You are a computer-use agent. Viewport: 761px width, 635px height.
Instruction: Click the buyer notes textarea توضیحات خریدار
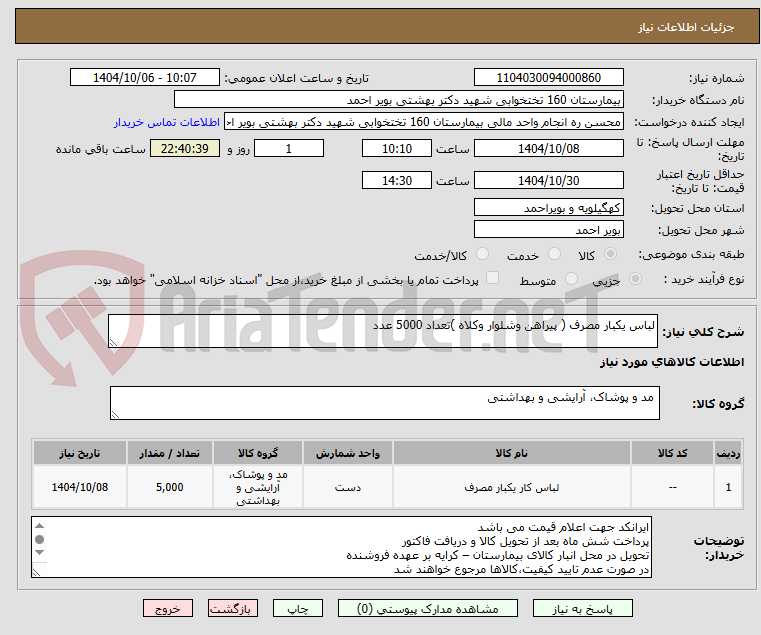pos(342,547)
